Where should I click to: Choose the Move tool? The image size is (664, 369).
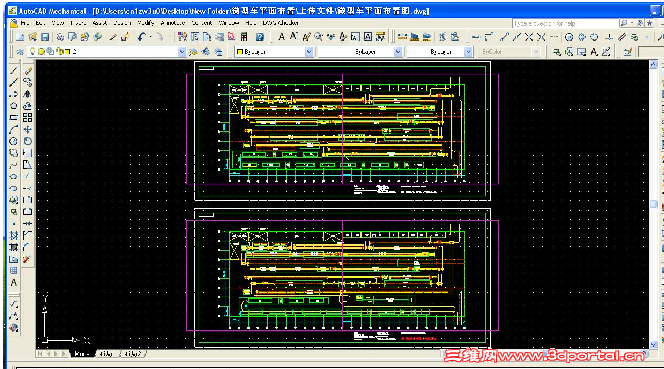28,130
